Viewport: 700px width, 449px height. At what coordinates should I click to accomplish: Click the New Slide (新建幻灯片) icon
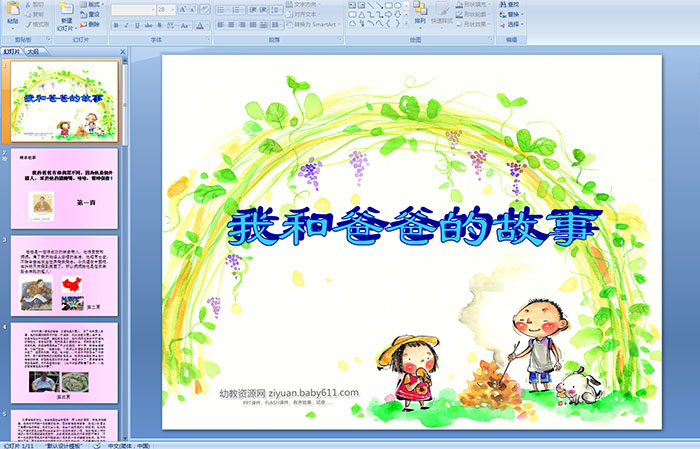(x=67, y=10)
